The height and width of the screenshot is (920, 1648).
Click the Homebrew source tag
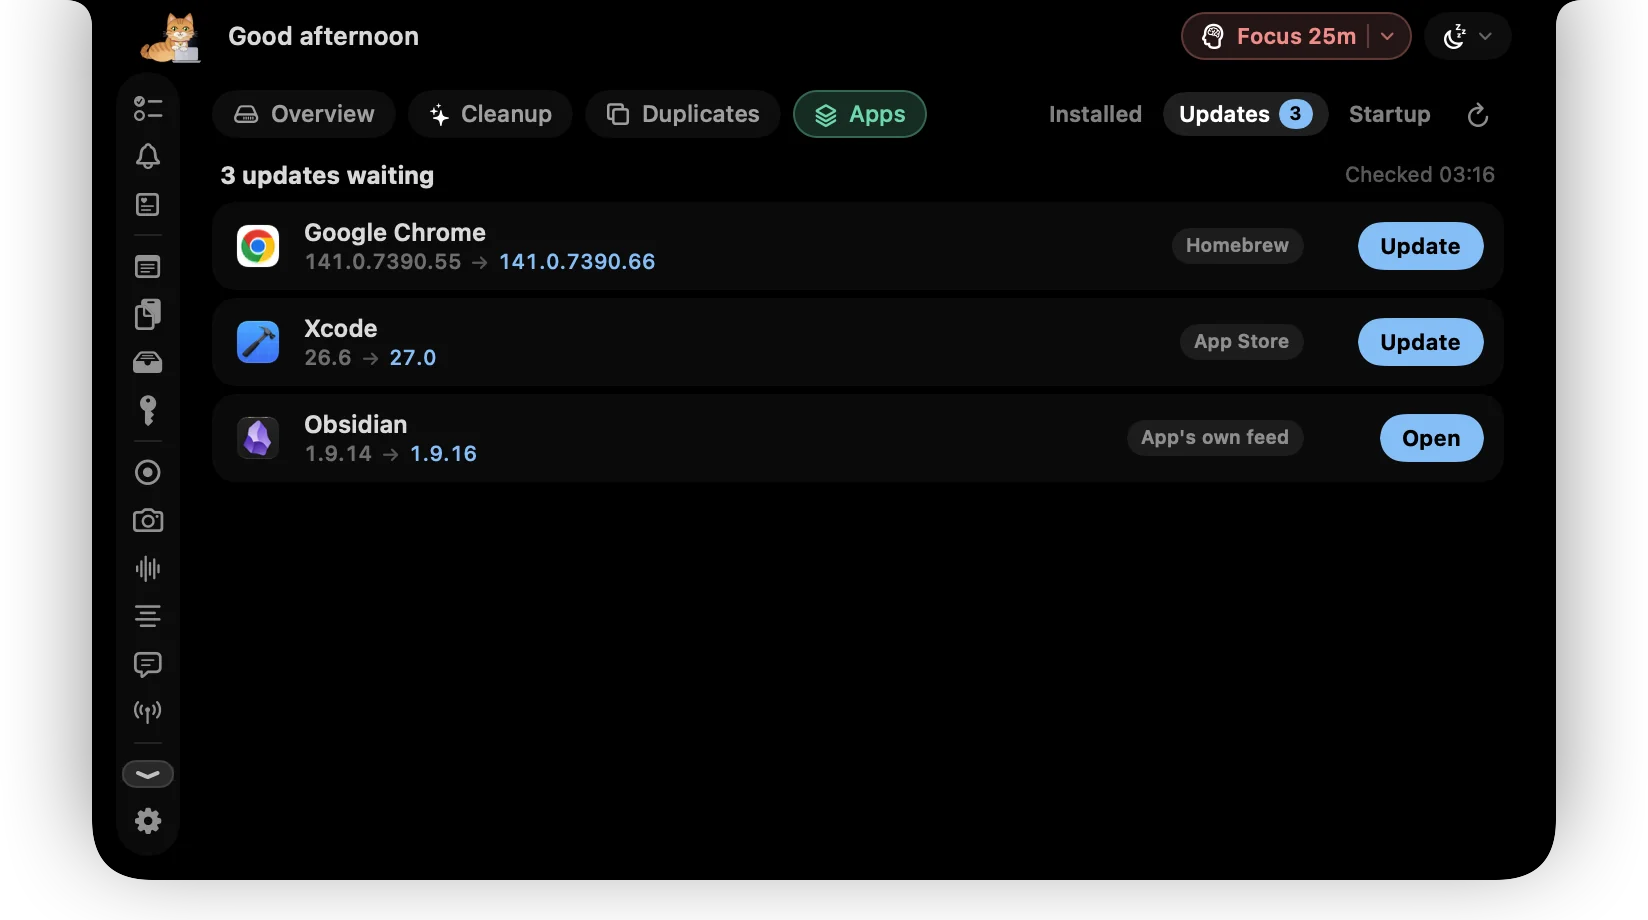(1237, 245)
